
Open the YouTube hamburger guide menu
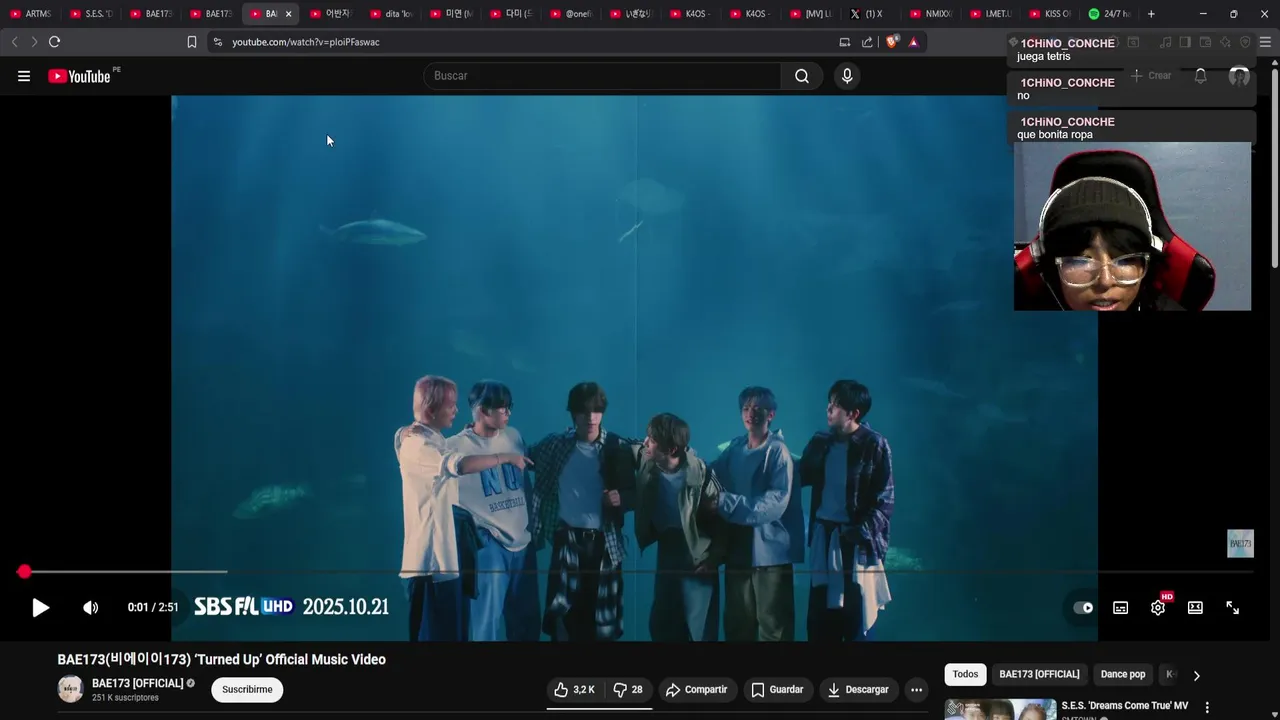click(x=24, y=76)
